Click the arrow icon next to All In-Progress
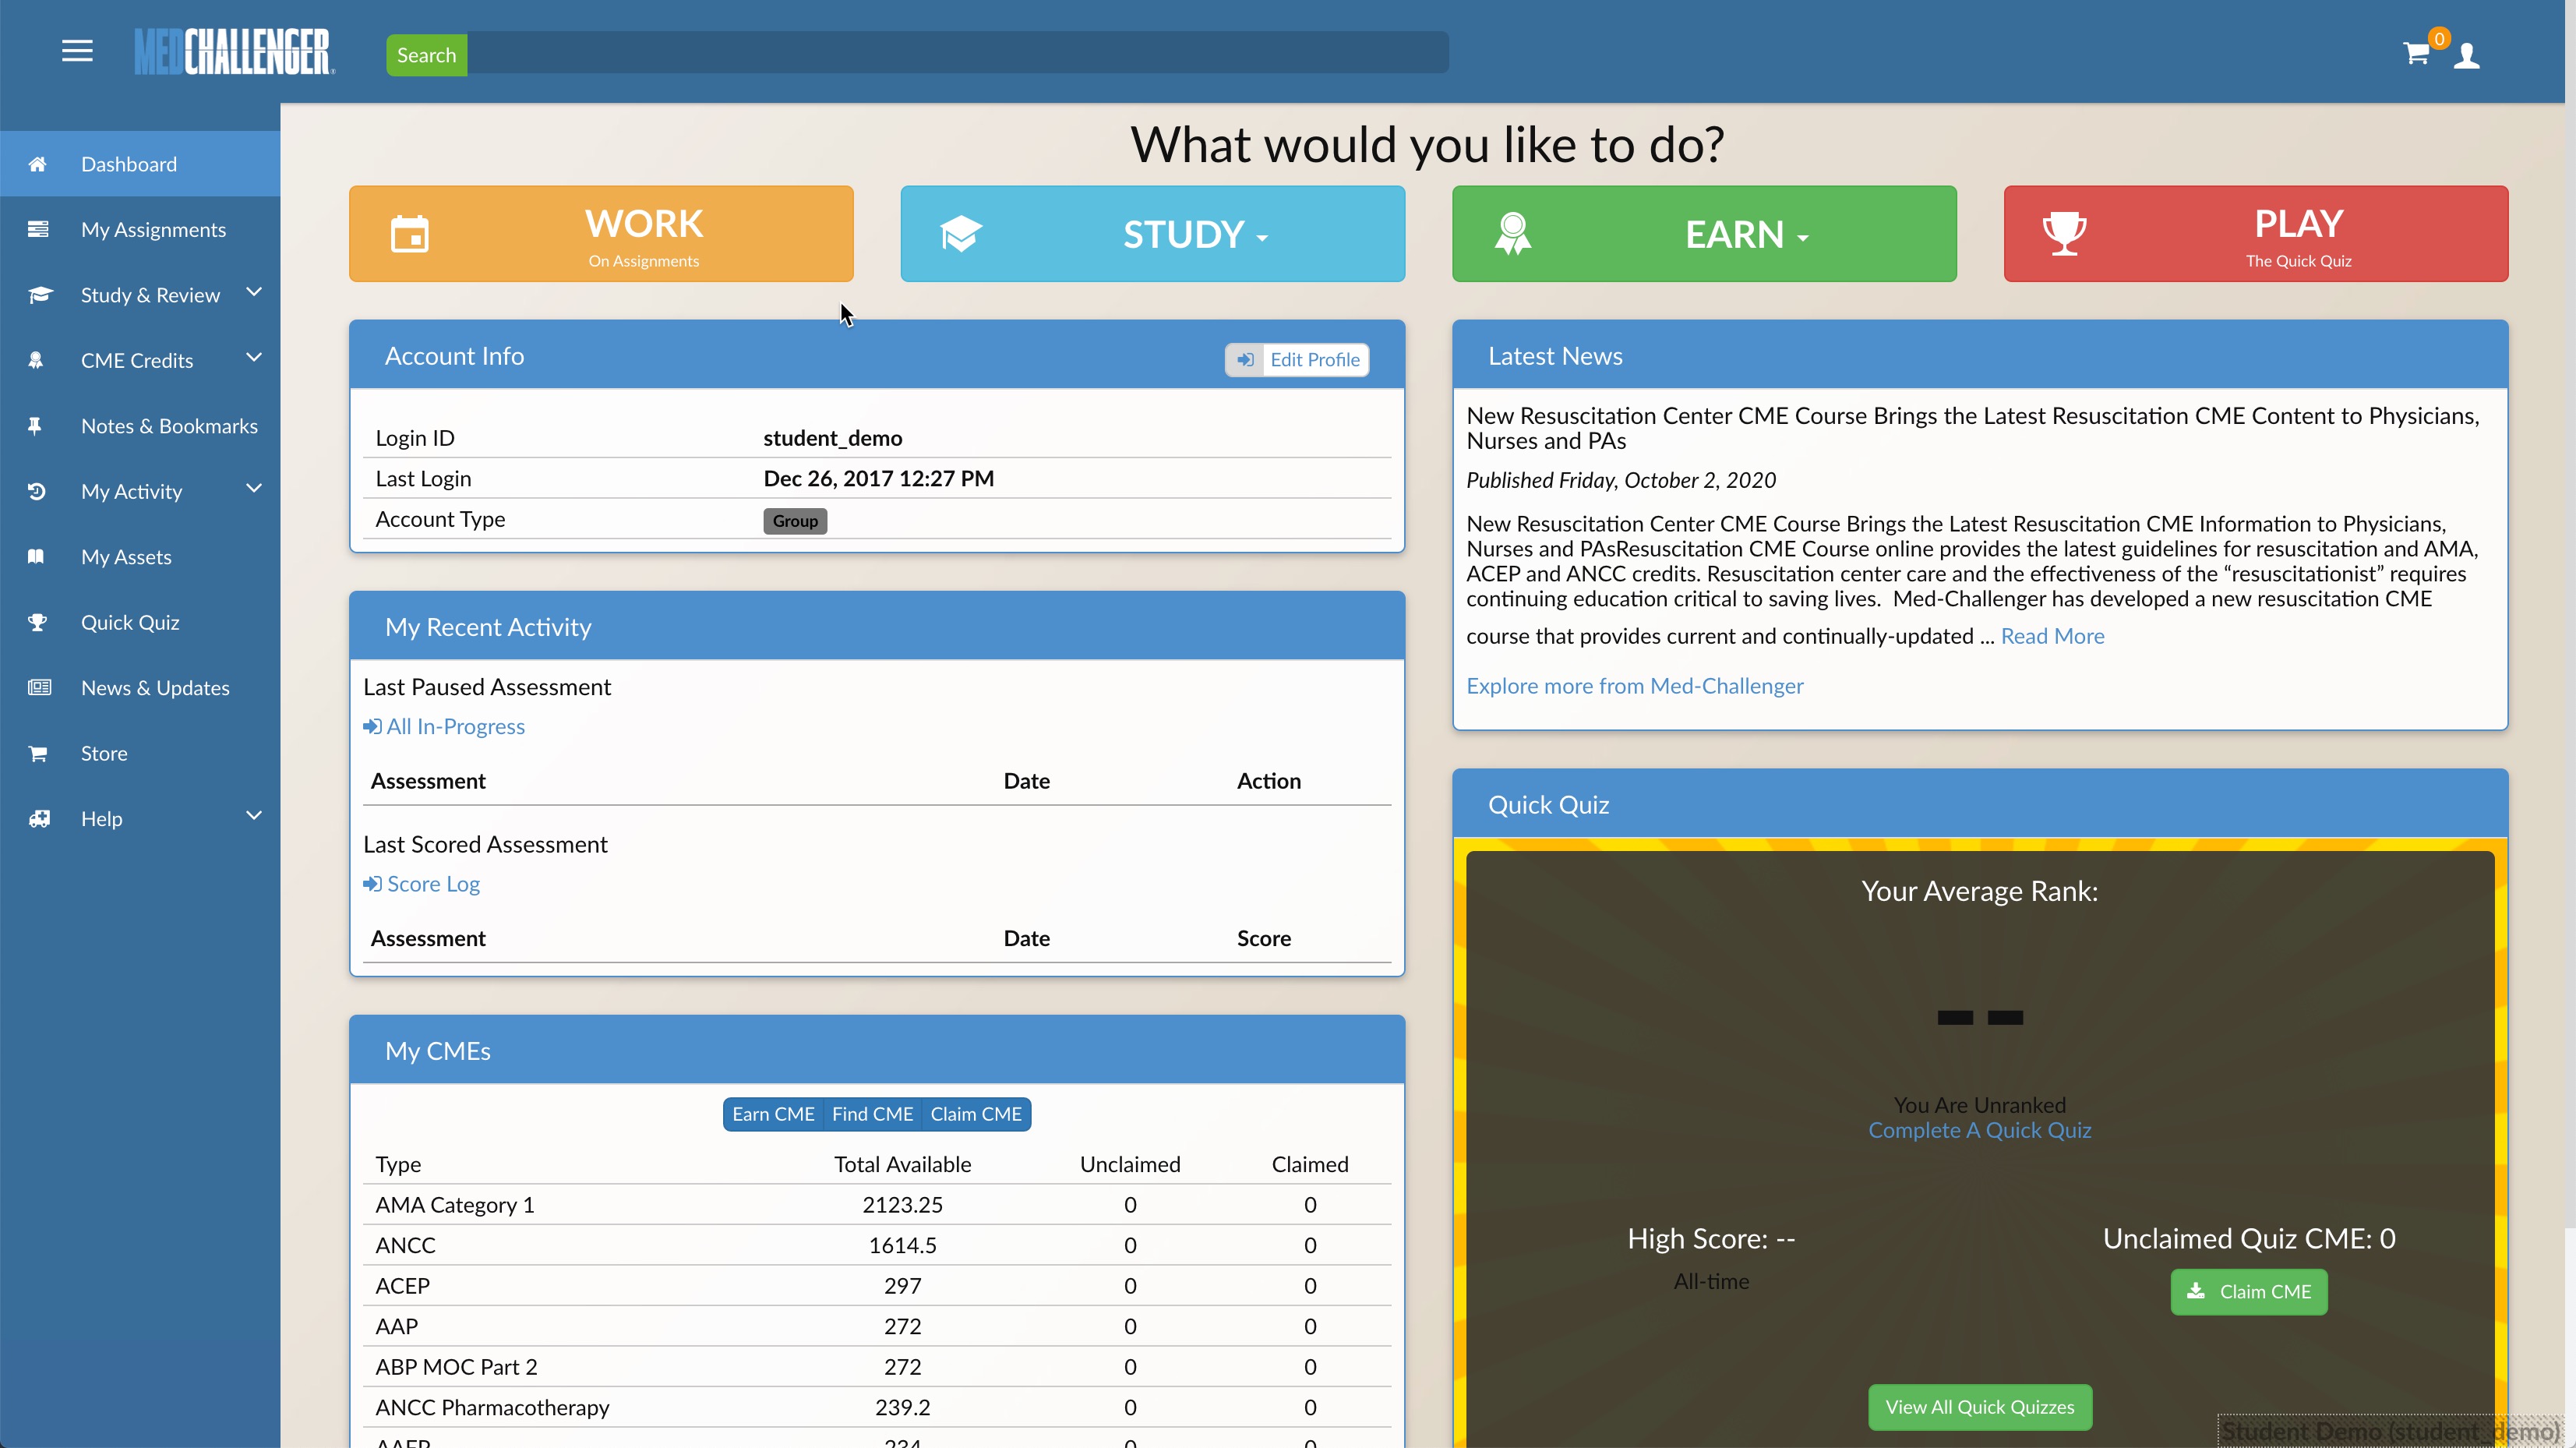Image resolution: width=2576 pixels, height=1448 pixels. pyautogui.click(x=372, y=727)
